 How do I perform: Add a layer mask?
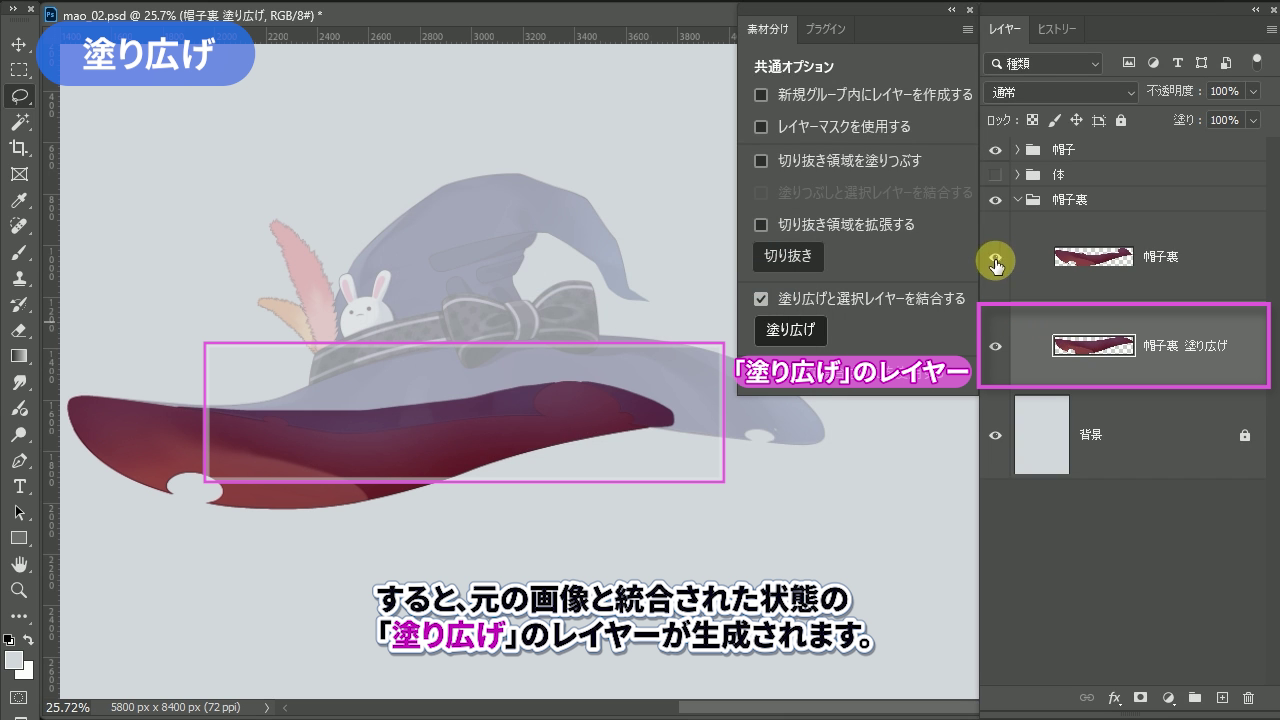pos(1140,698)
